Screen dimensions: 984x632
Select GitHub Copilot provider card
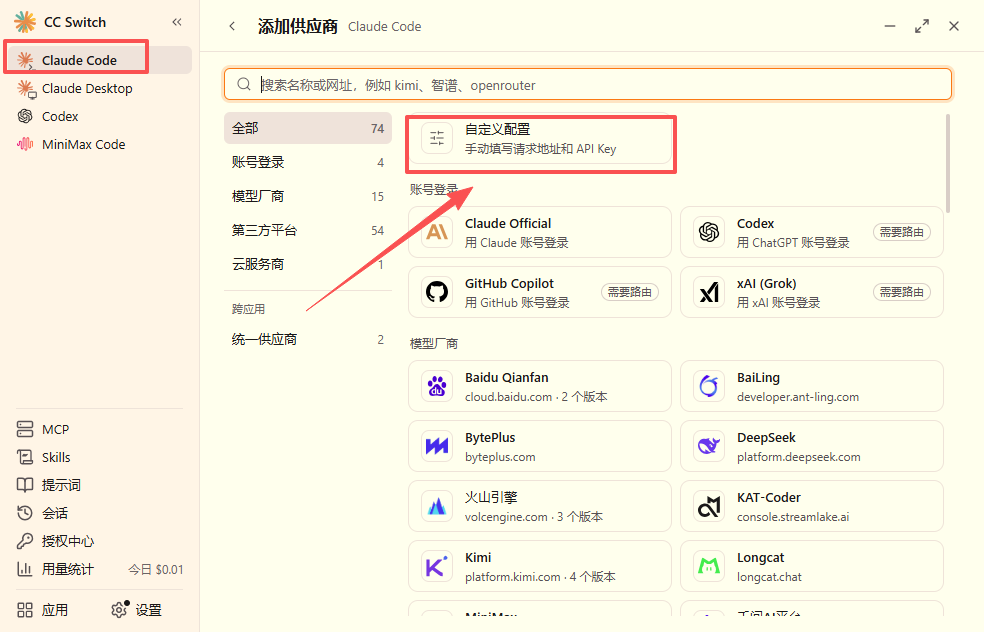point(540,292)
